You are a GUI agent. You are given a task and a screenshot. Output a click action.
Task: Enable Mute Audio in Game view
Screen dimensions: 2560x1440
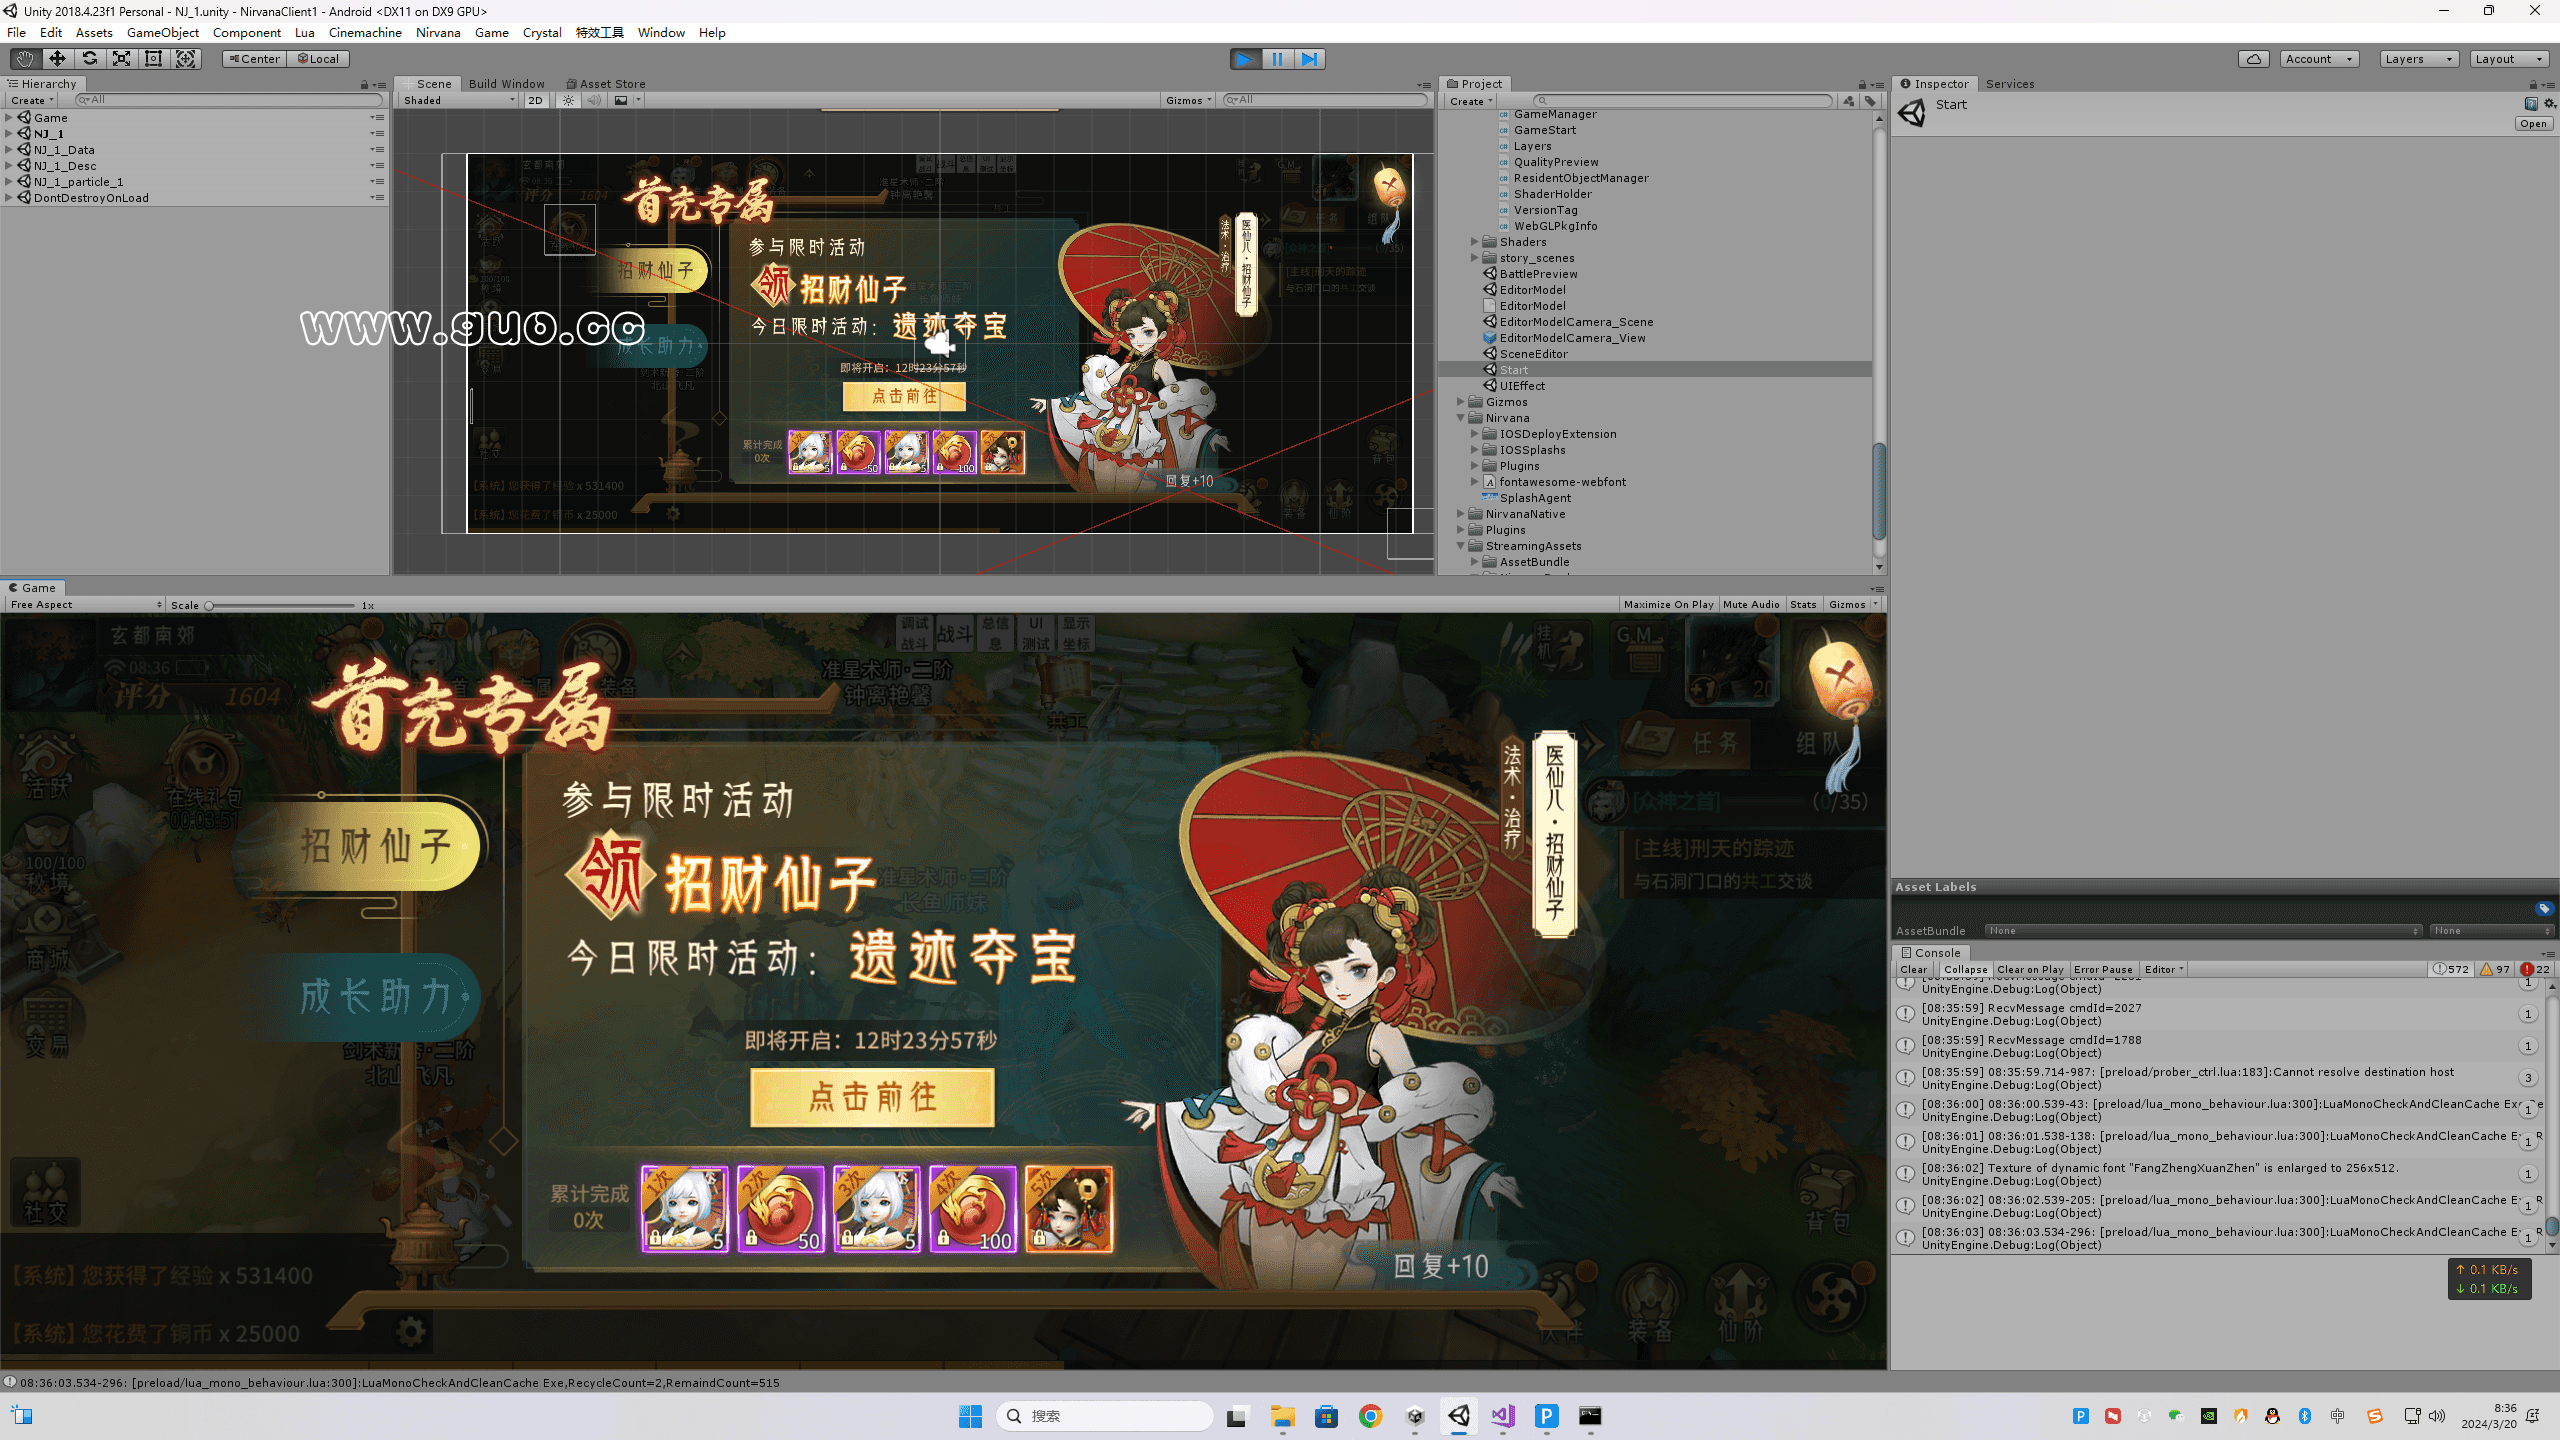pos(1751,604)
